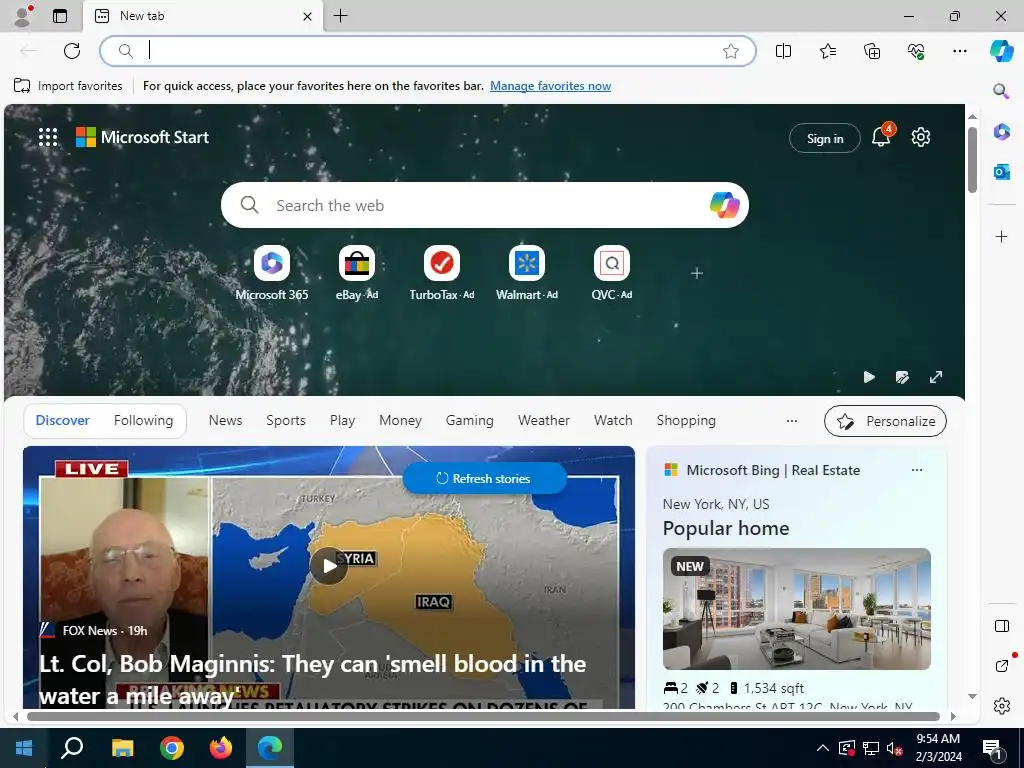Open the Popular home photo
The width and height of the screenshot is (1024, 768).
click(x=796, y=609)
